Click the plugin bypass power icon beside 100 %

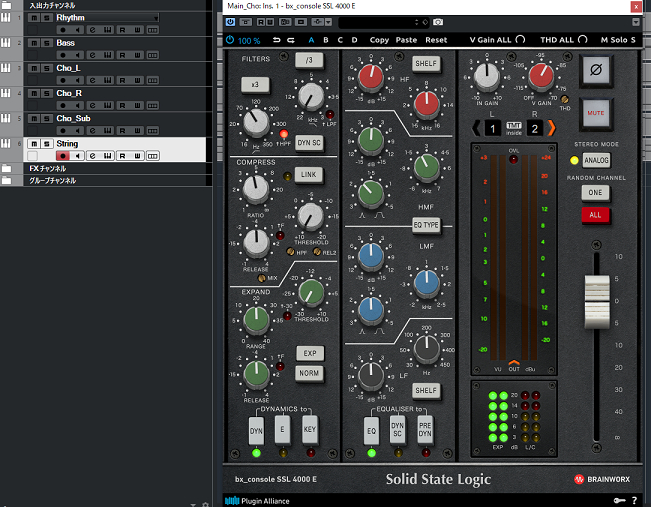(x=230, y=40)
